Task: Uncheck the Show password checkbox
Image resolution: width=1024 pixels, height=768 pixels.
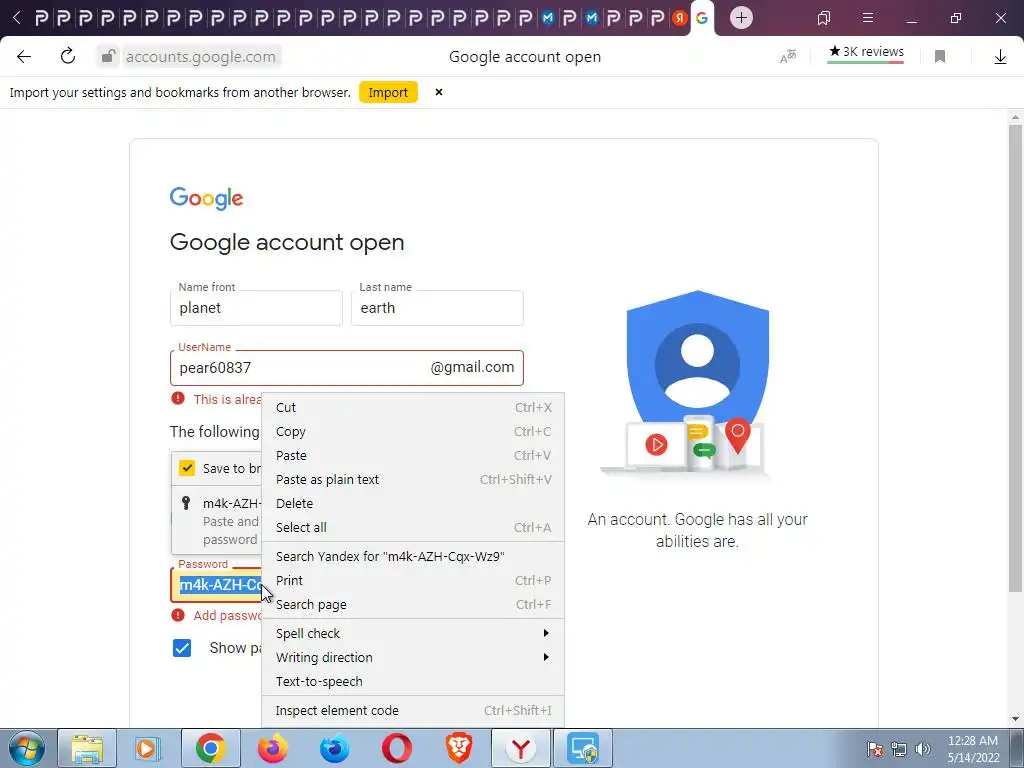Action: point(182,648)
